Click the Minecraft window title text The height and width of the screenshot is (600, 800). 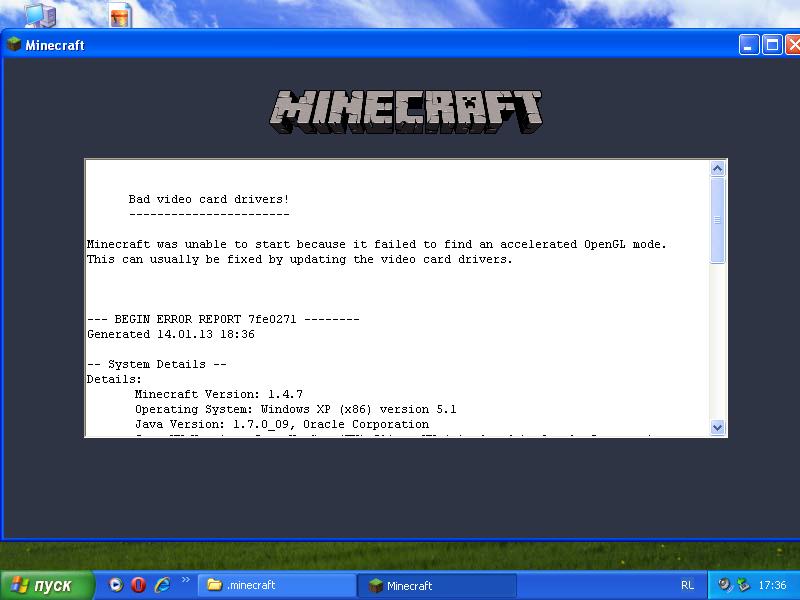(x=55, y=45)
